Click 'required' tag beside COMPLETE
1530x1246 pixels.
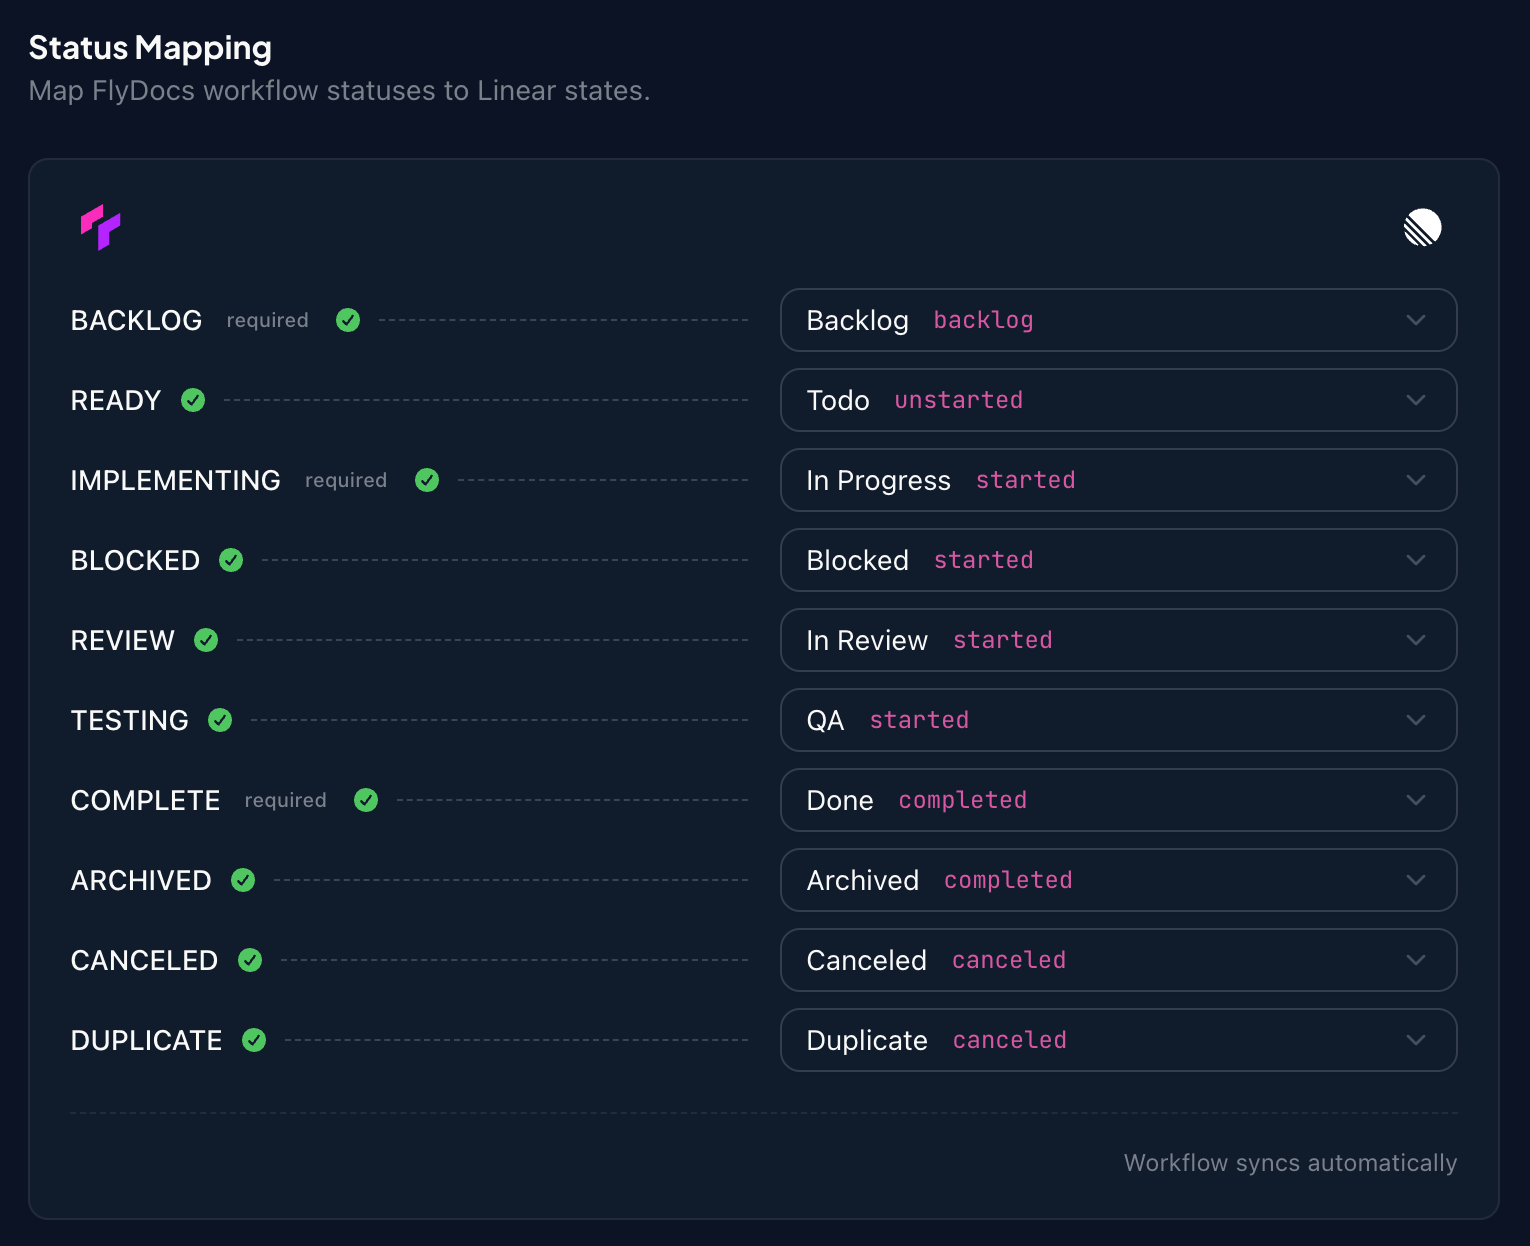pyautogui.click(x=285, y=801)
